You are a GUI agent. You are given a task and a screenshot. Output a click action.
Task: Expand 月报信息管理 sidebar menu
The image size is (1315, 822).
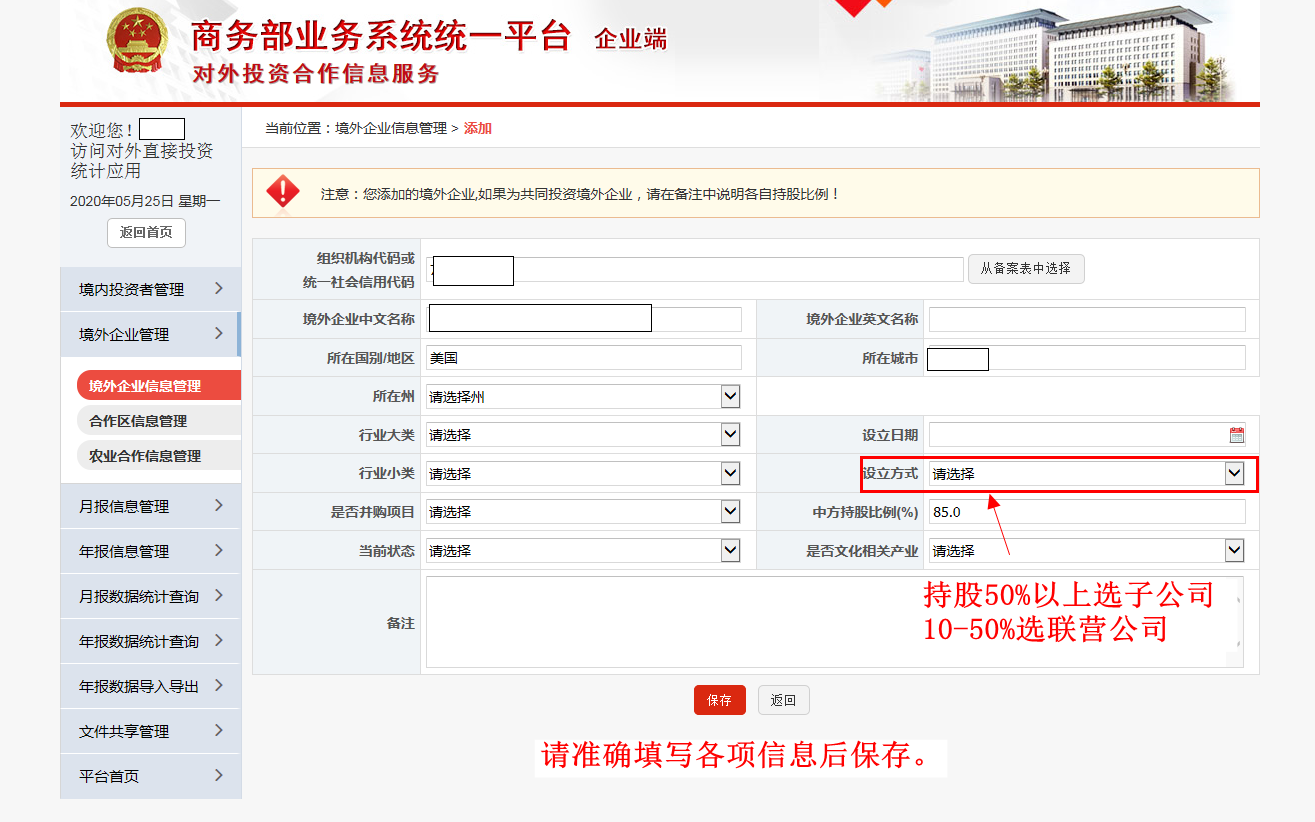point(150,506)
